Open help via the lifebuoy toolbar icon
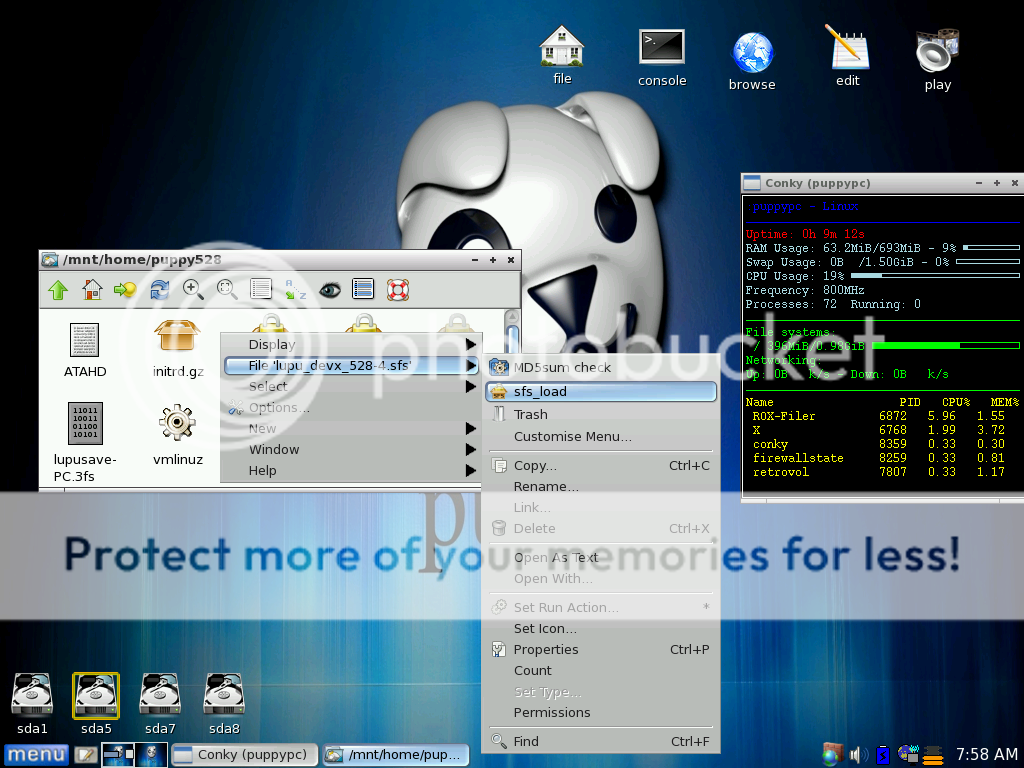This screenshot has width=1024, height=768. (x=398, y=290)
